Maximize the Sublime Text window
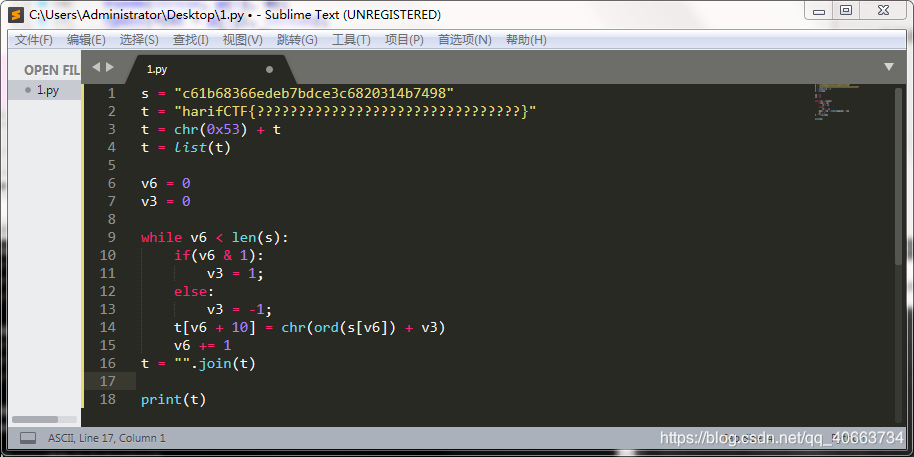The image size is (914, 457). (846, 10)
